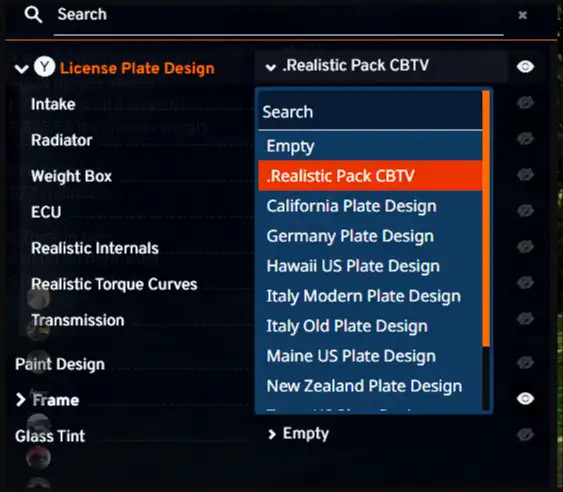
Task: Toggle the ECU row eye icon
Action: click(525, 210)
